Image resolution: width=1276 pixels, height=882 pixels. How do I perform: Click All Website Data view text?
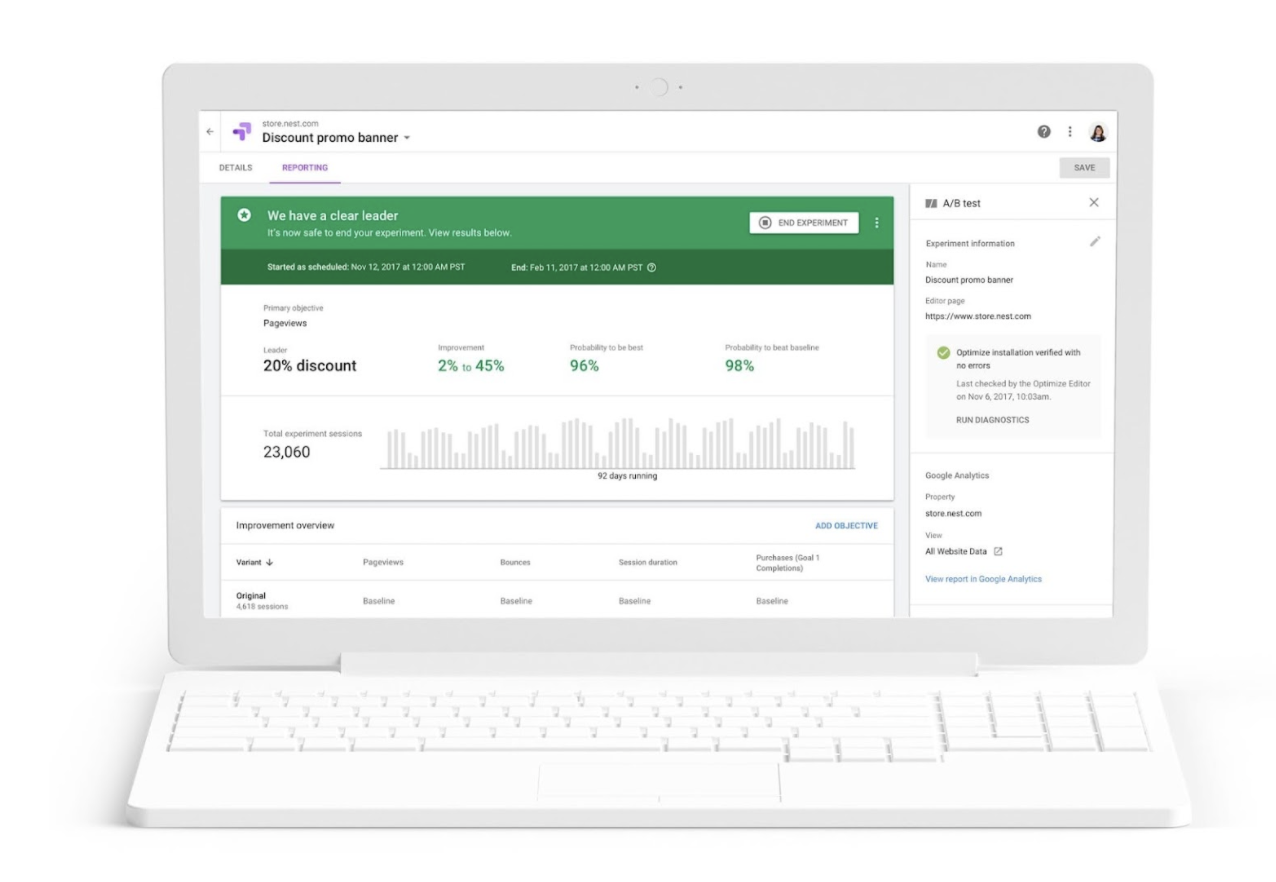(956, 551)
